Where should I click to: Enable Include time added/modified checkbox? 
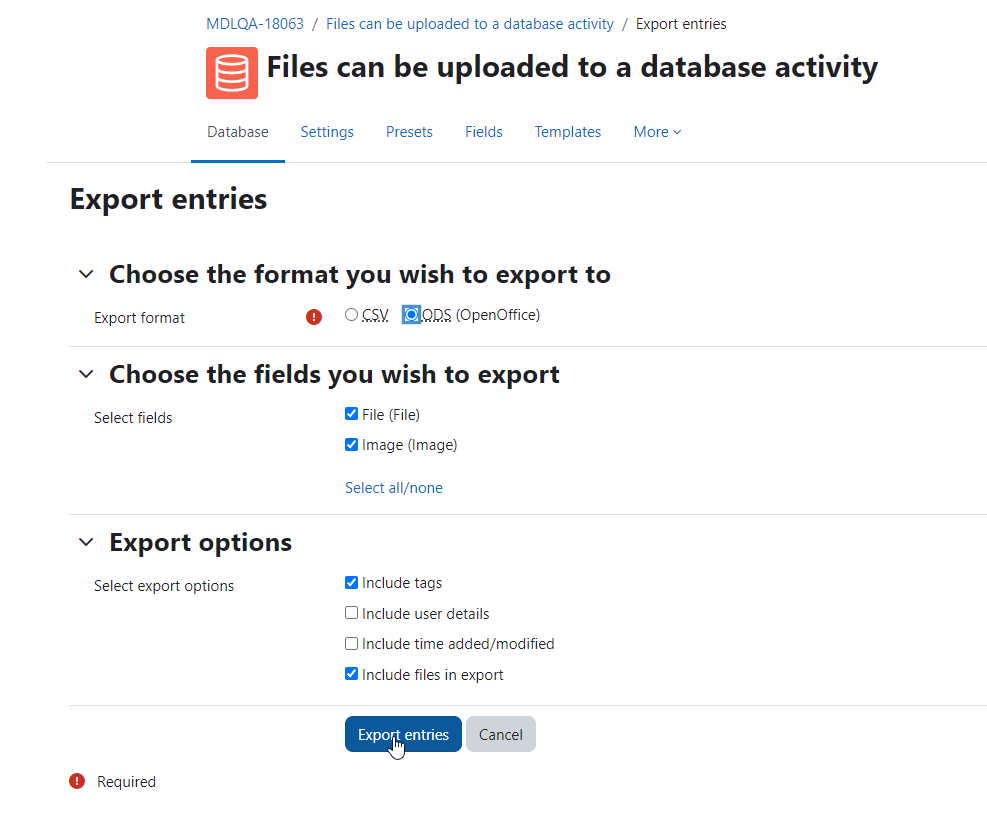click(351, 644)
